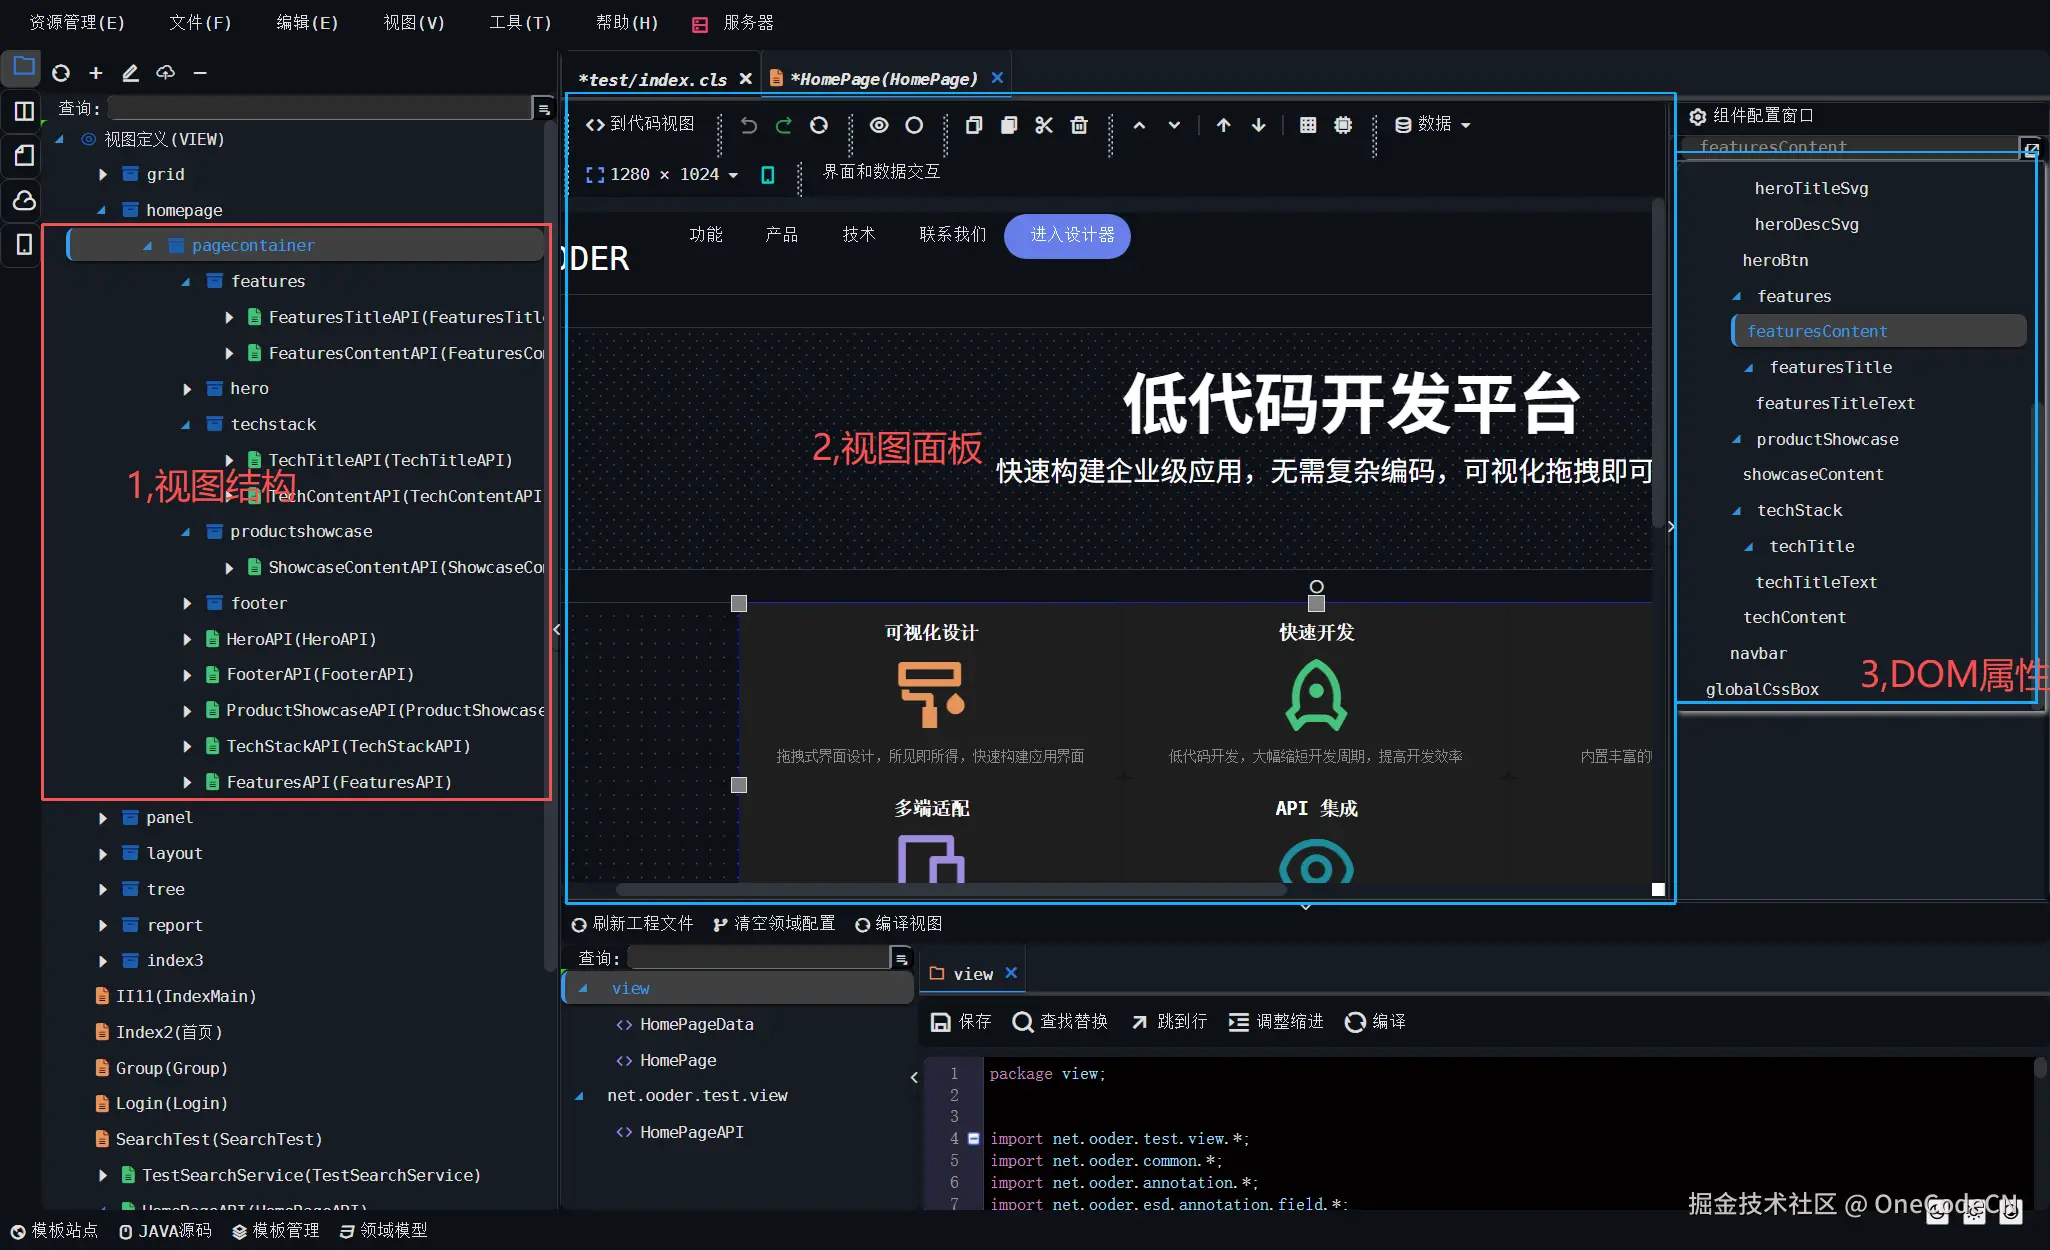Open the 1280 × 1024 resolution dropdown
The height and width of the screenshot is (1250, 2050).
pos(663,175)
